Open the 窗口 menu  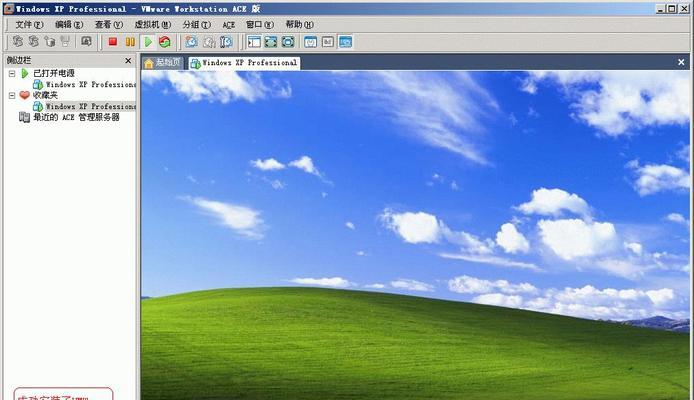260,25
